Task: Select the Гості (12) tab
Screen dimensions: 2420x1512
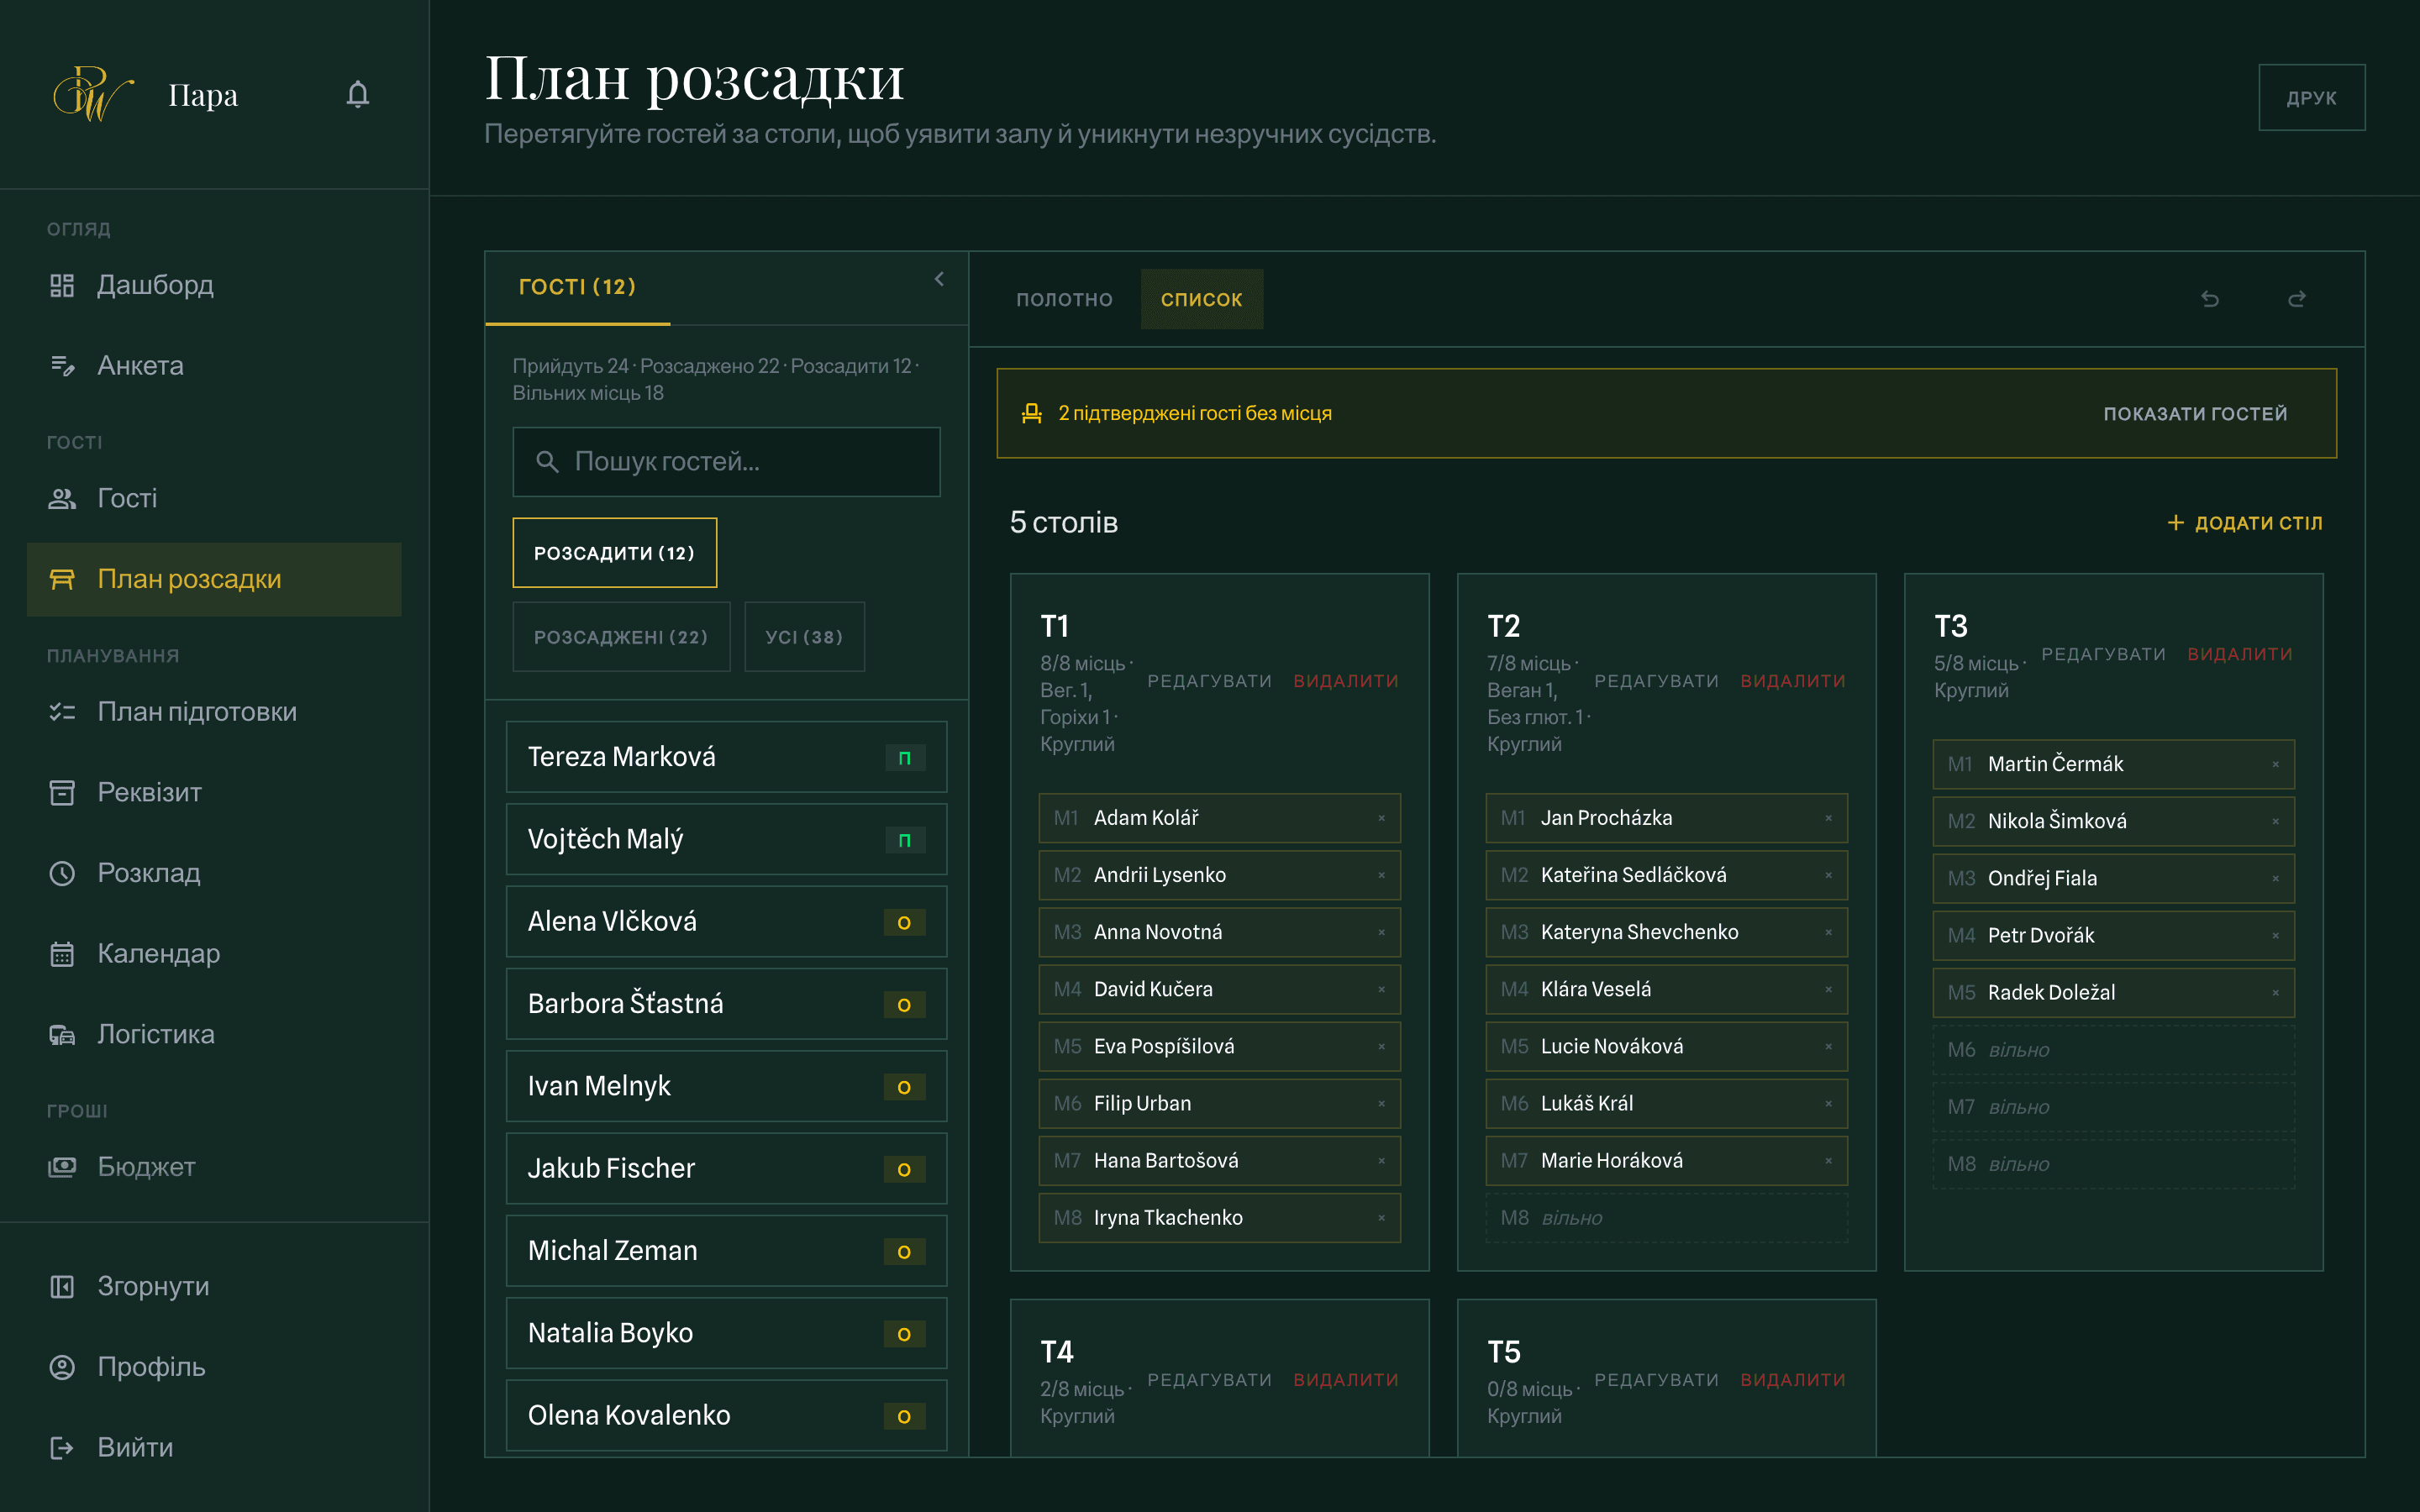Action: pyautogui.click(x=577, y=288)
